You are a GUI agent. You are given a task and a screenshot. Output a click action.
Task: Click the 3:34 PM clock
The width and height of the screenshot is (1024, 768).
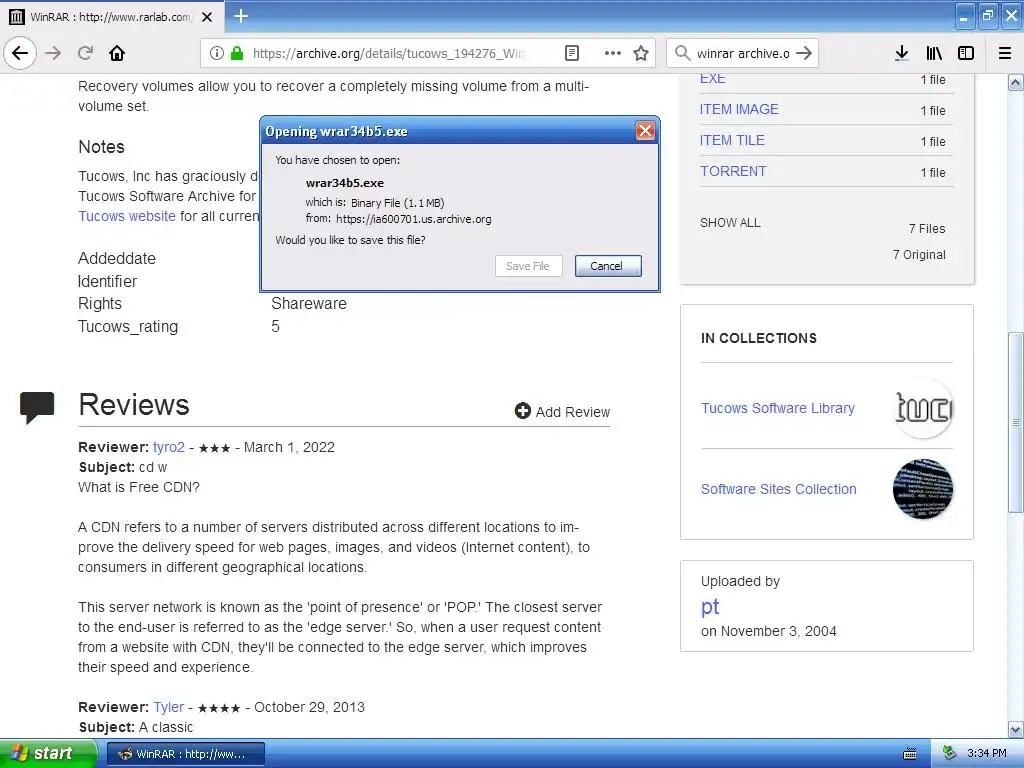pos(987,754)
